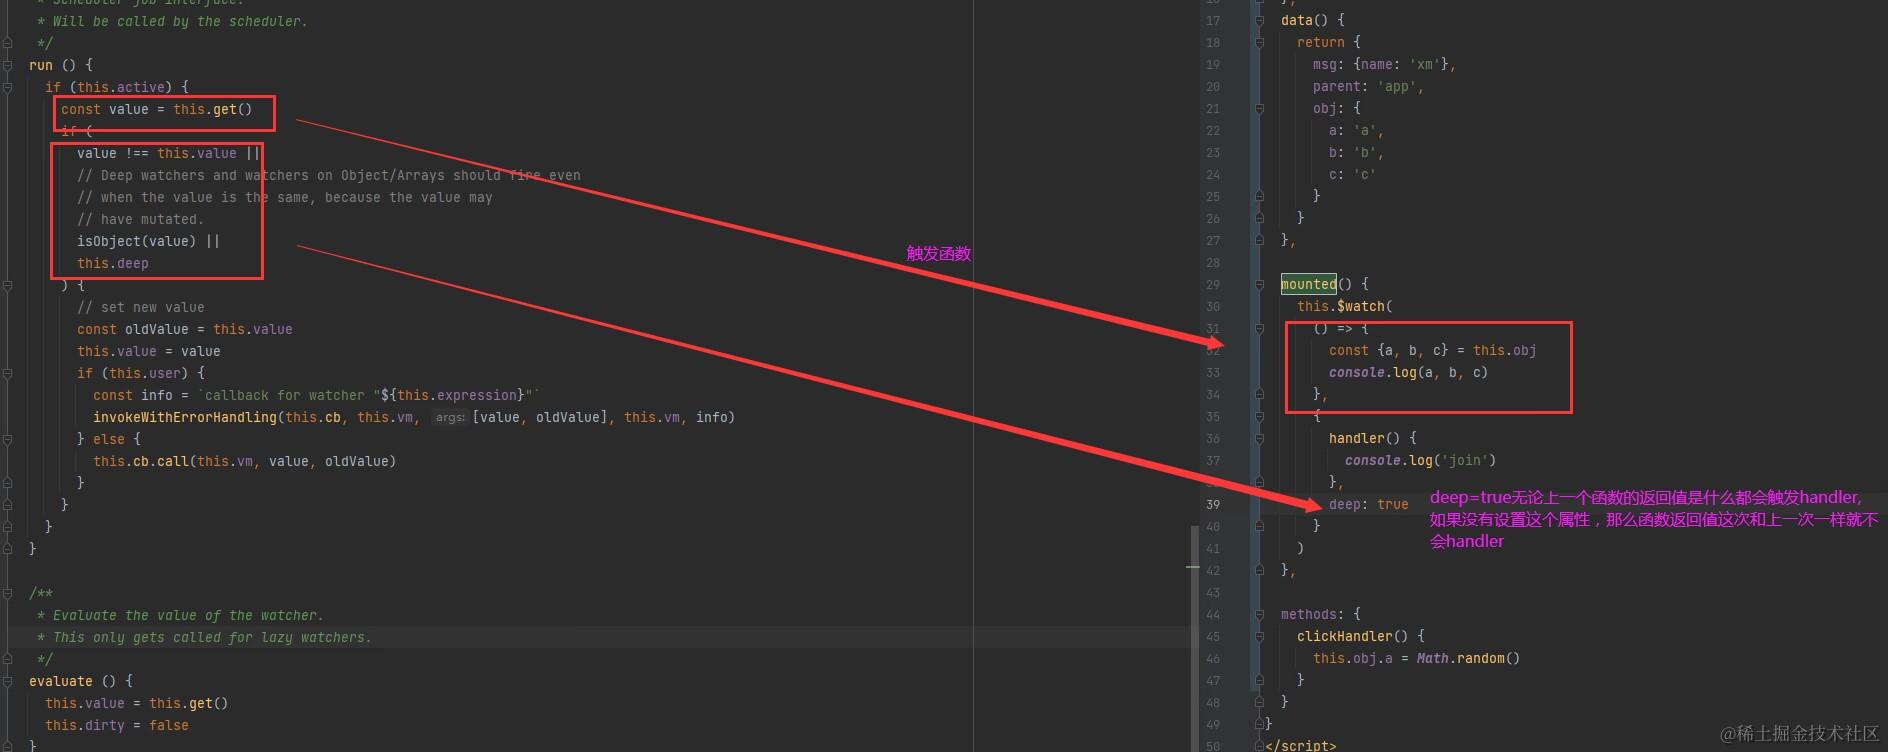1888x752 pixels.
Task: Click 'this.obj.a = Math.random()' line
Action: click(x=1416, y=659)
